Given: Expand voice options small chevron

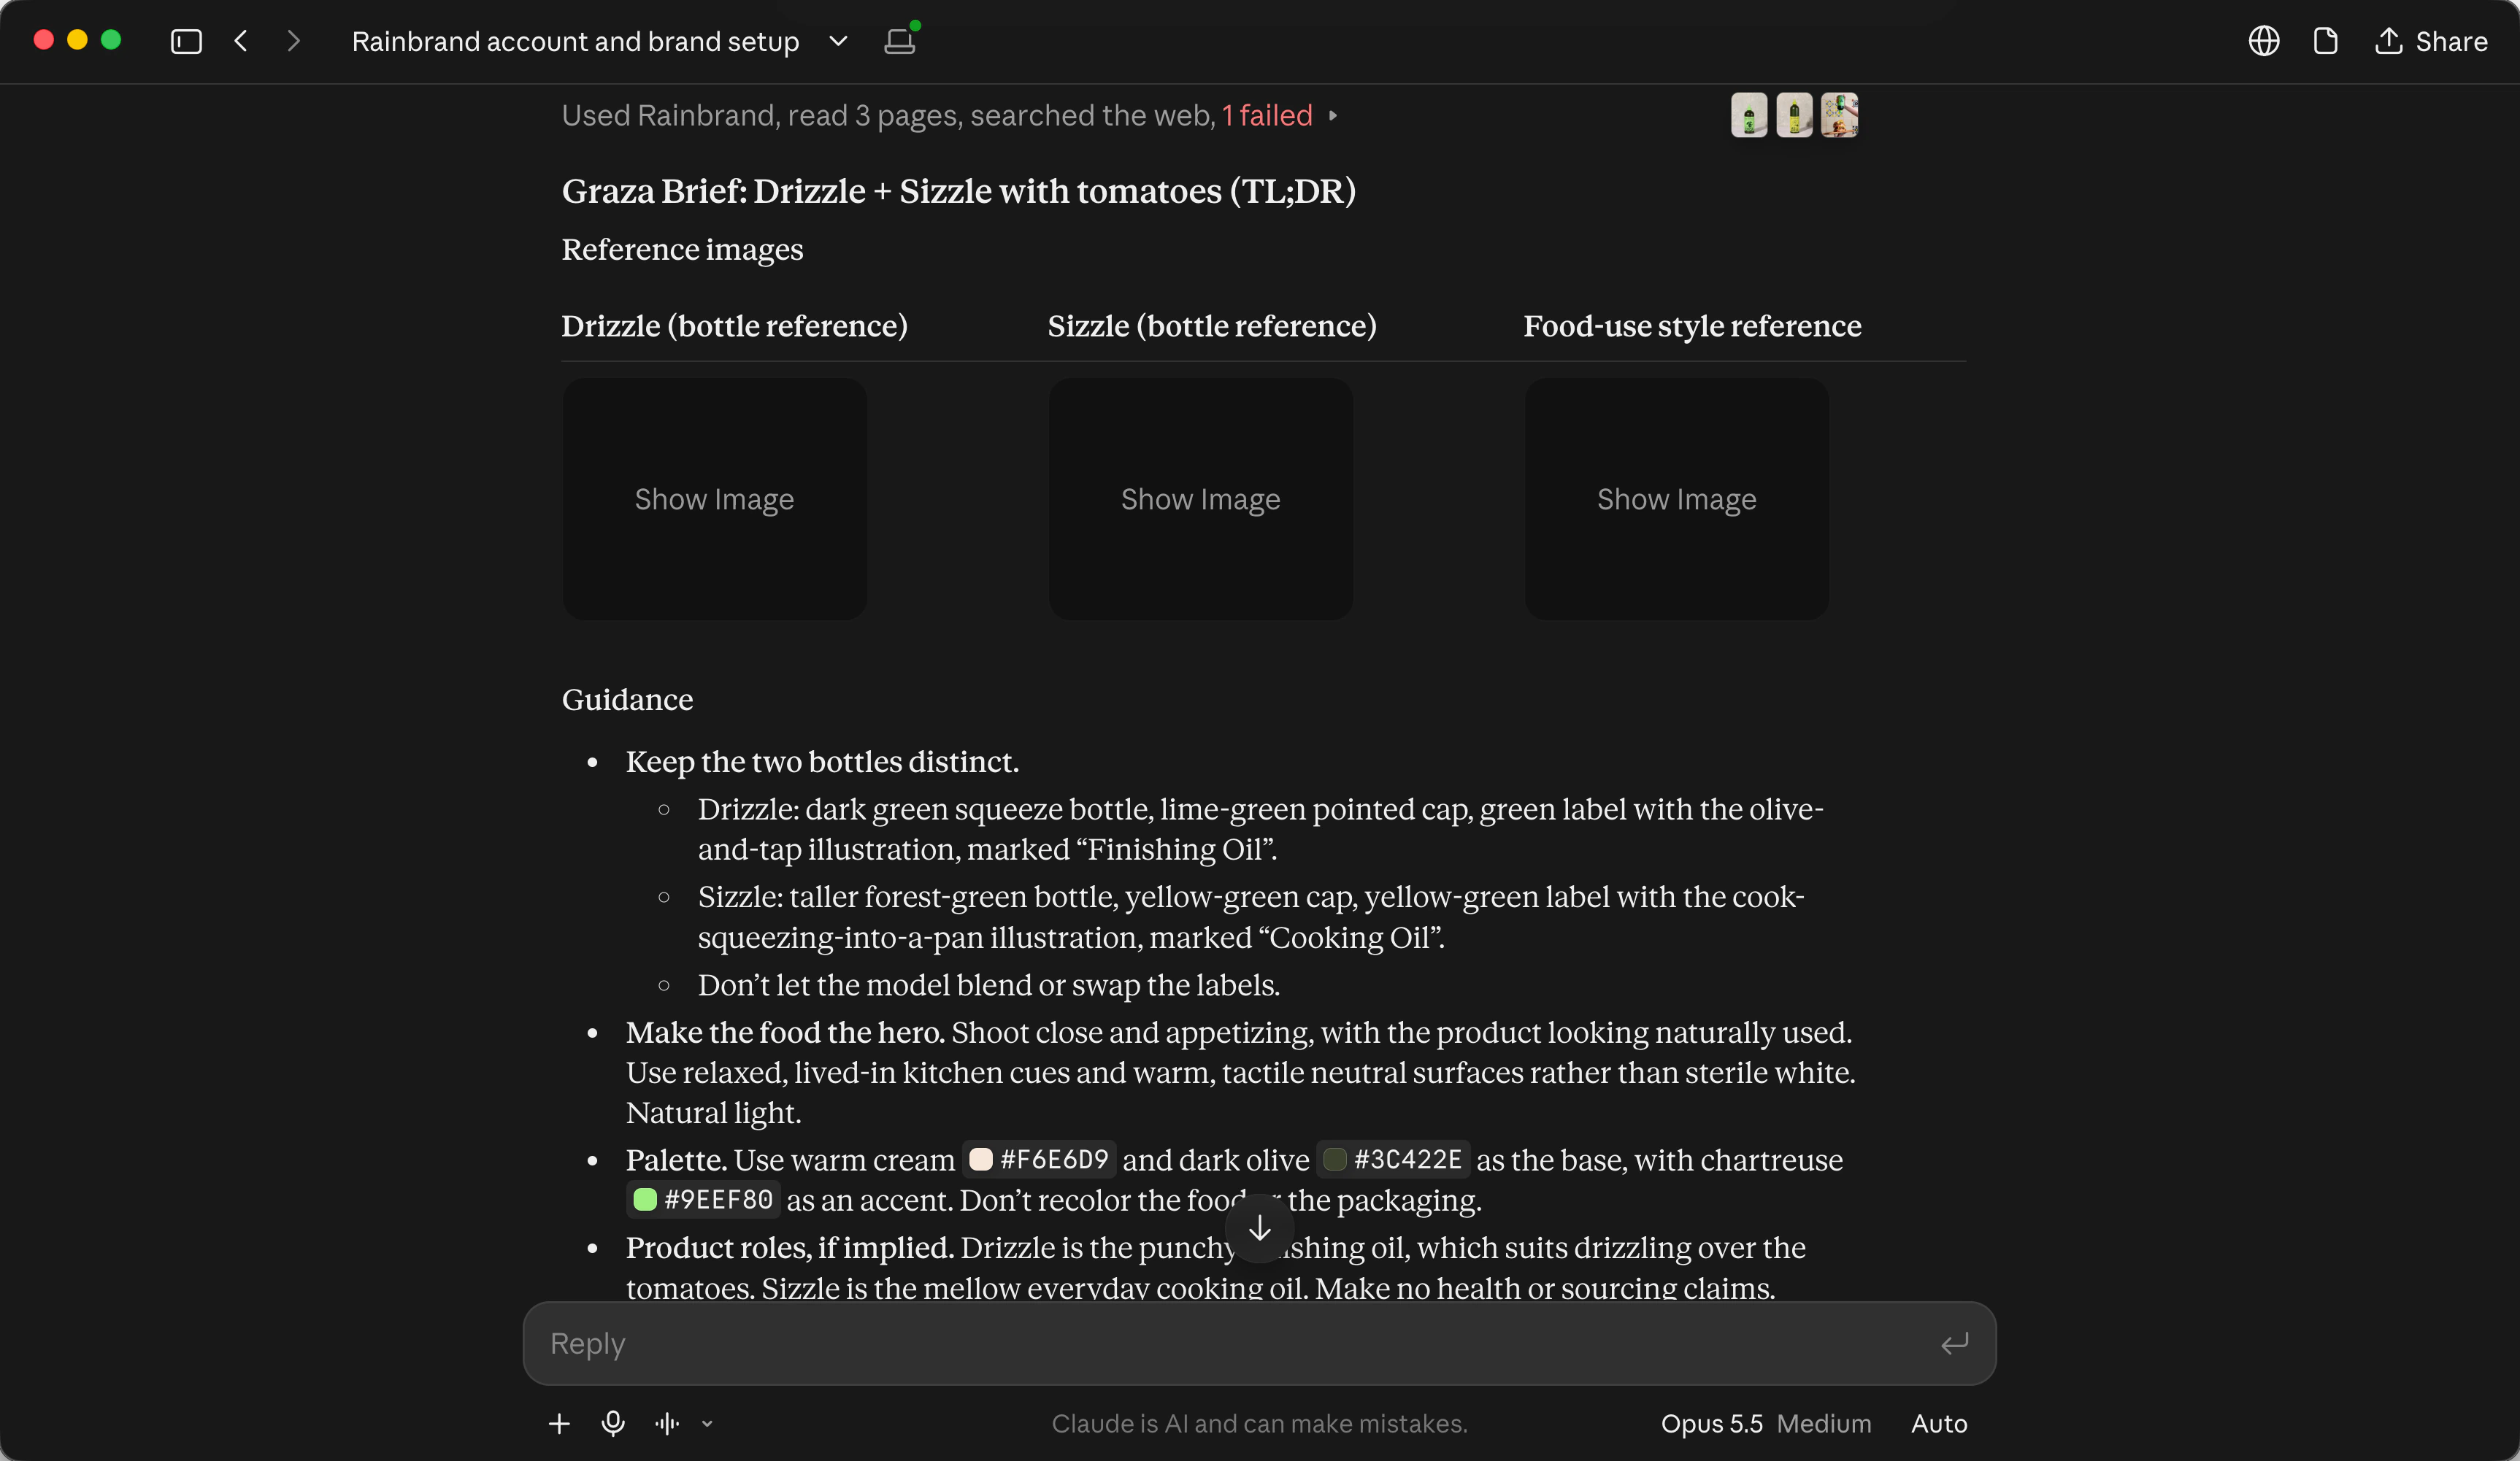Looking at the screenshot, I should tap(707, 1424).
